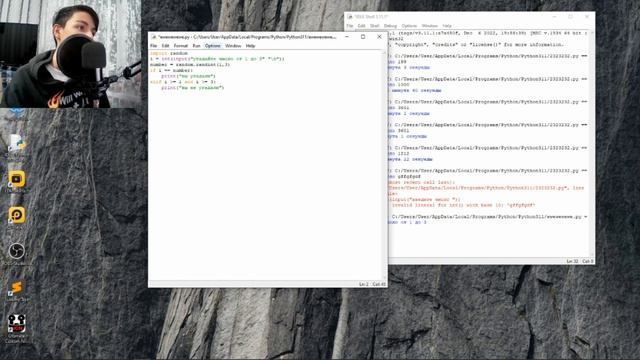Open Help menu in the editor window

pyautogui.click(x=250, y=46)
